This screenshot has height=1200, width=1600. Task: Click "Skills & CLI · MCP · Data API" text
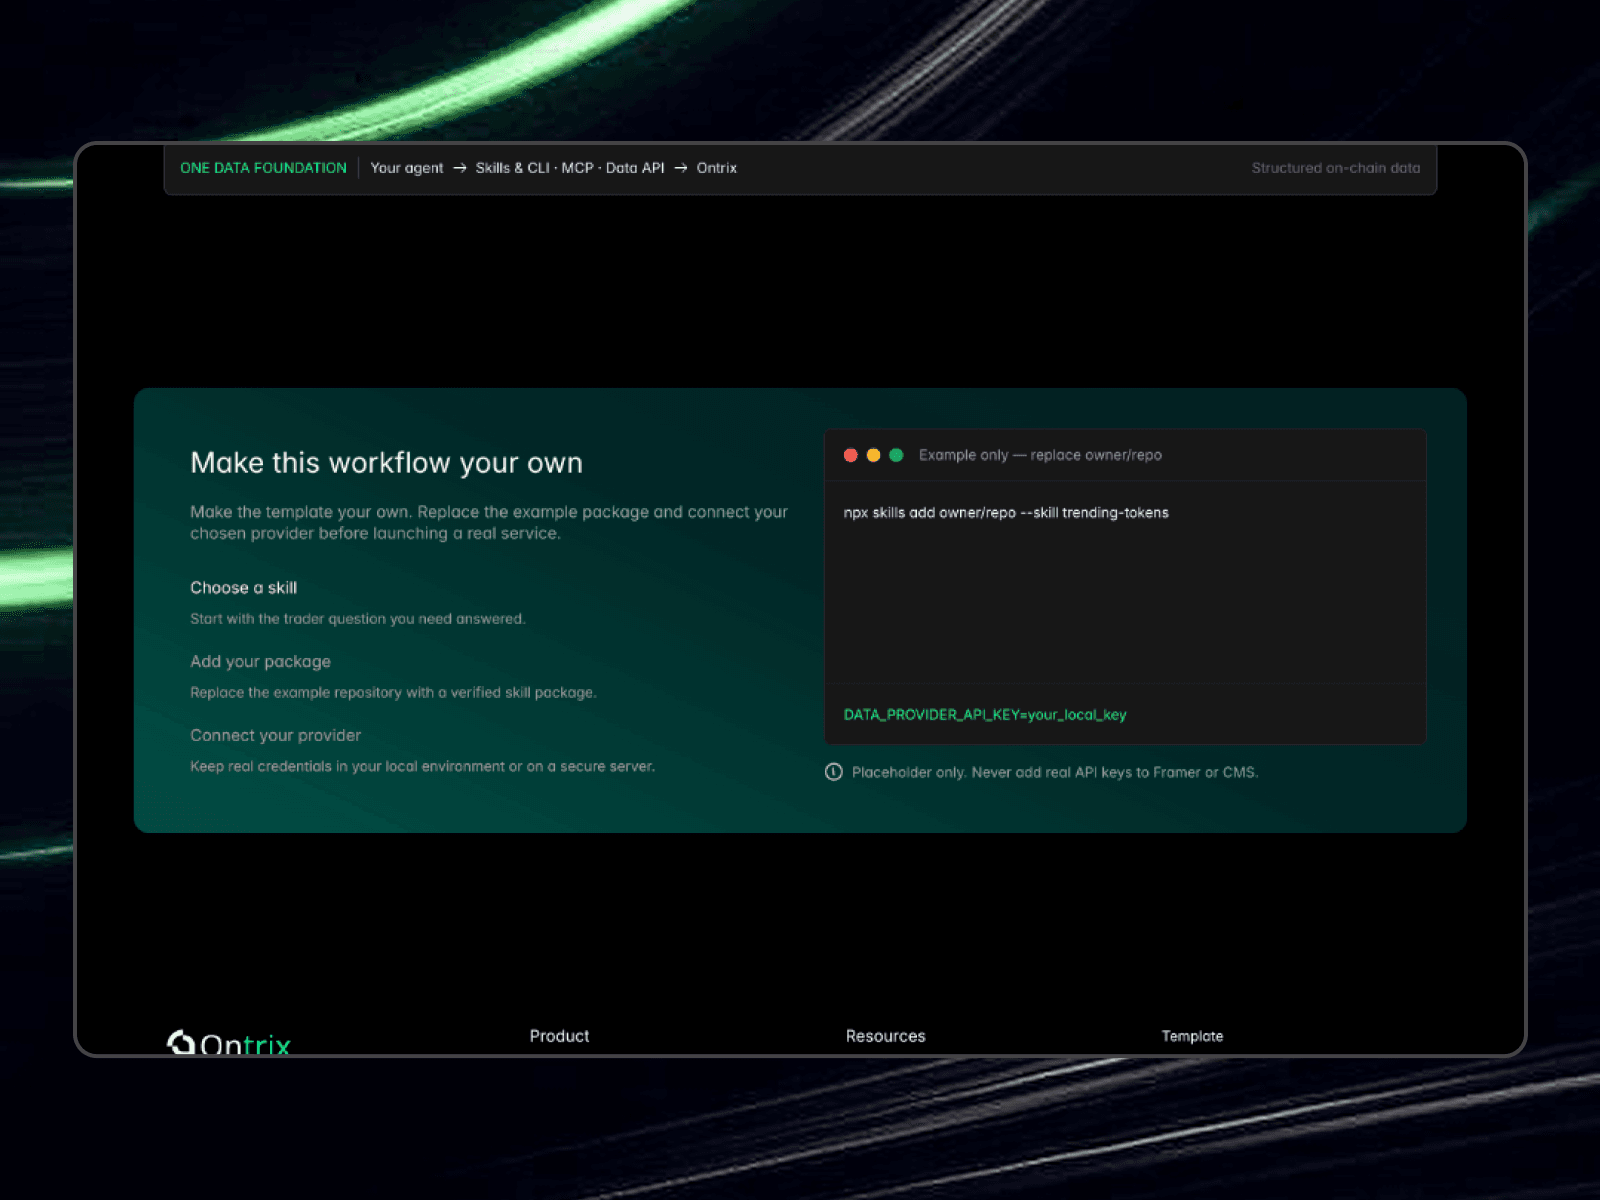[570, 168]
